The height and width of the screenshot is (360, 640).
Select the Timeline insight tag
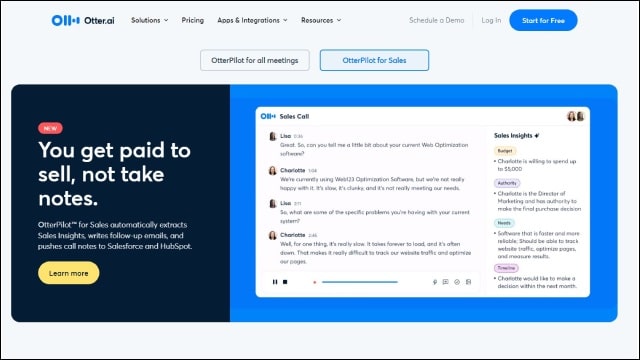506,268
